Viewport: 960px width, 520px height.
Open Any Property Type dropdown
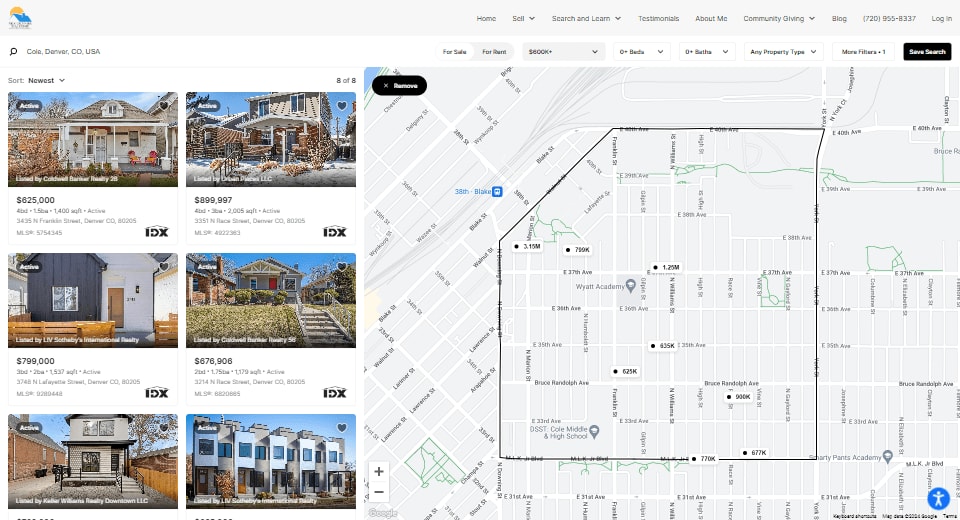783,52
